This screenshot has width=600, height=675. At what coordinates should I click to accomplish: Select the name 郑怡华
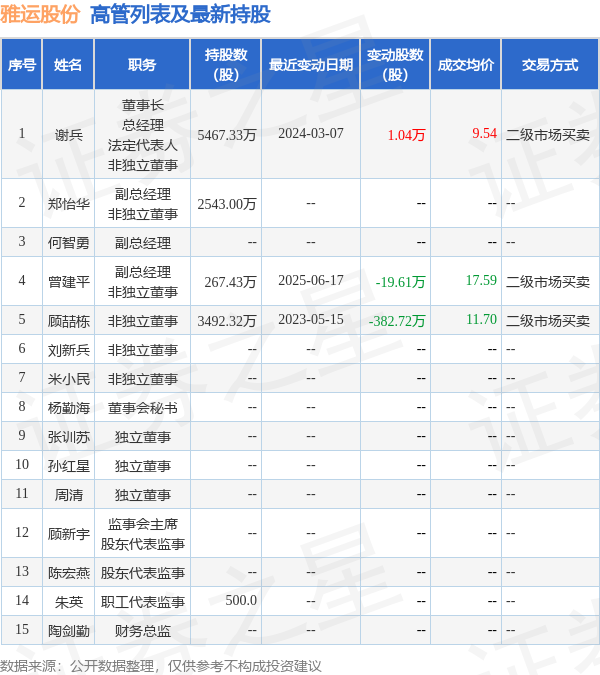coord(68,204)
